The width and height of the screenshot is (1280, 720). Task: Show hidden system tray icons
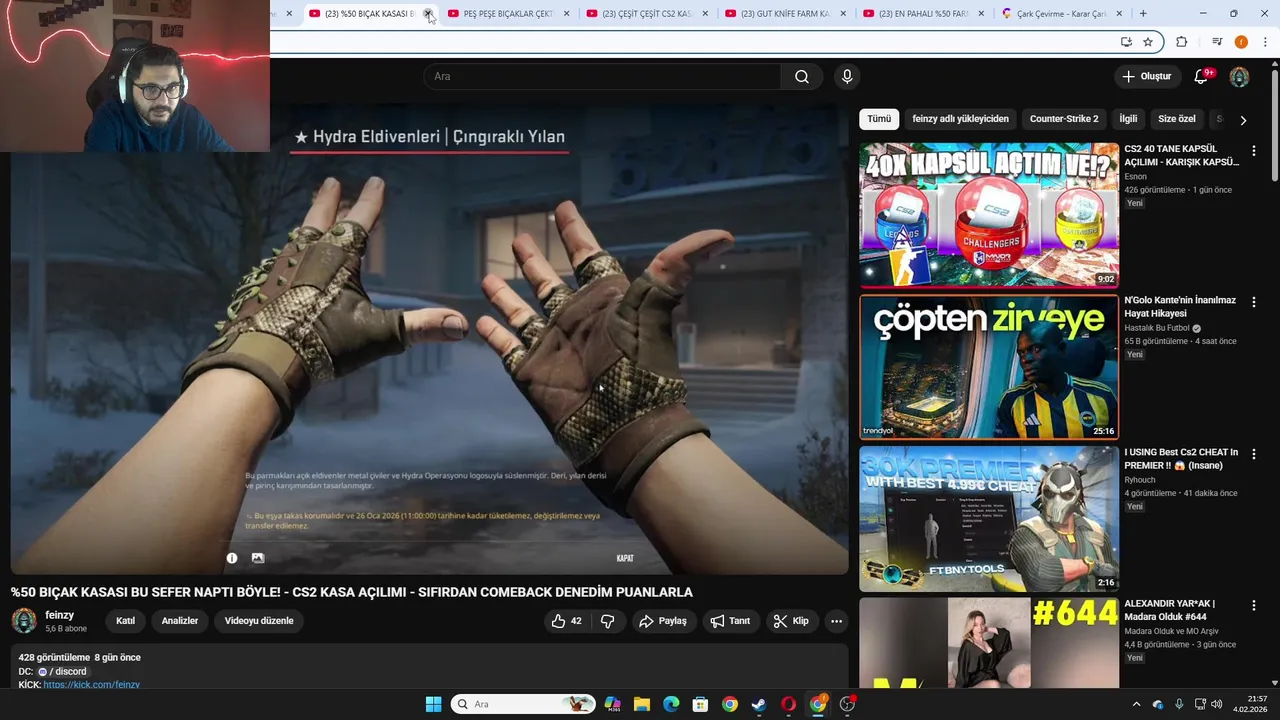click(1136, 704)
